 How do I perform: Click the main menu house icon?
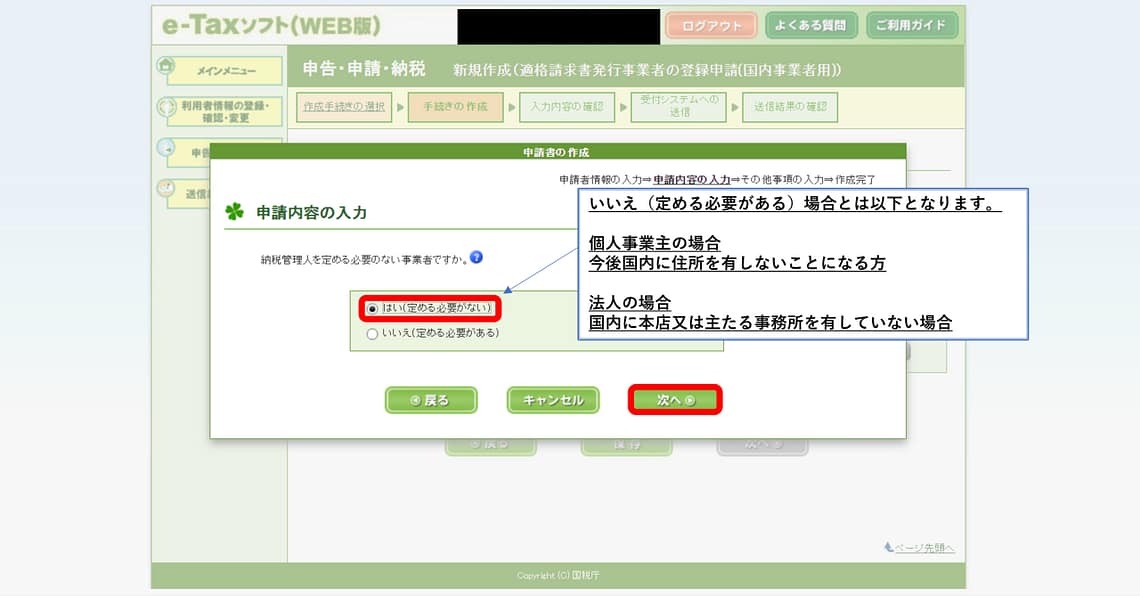click(x=166, y=66)
